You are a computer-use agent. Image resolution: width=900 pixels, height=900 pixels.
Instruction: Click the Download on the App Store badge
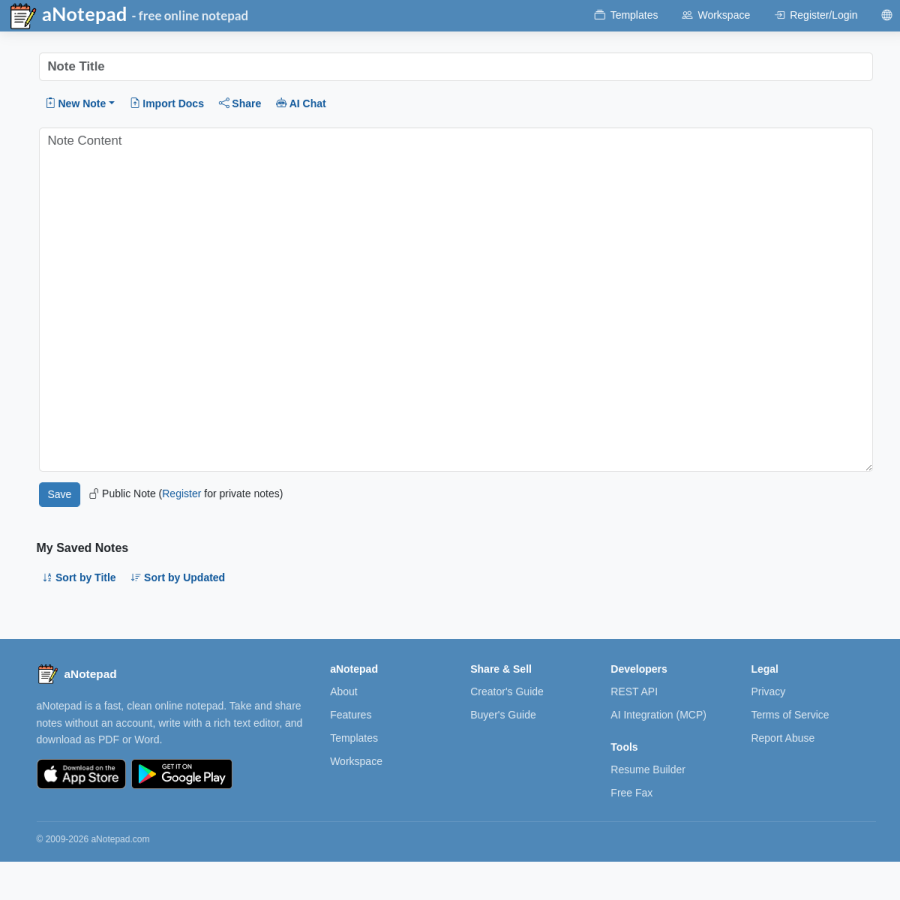[81, 774]
